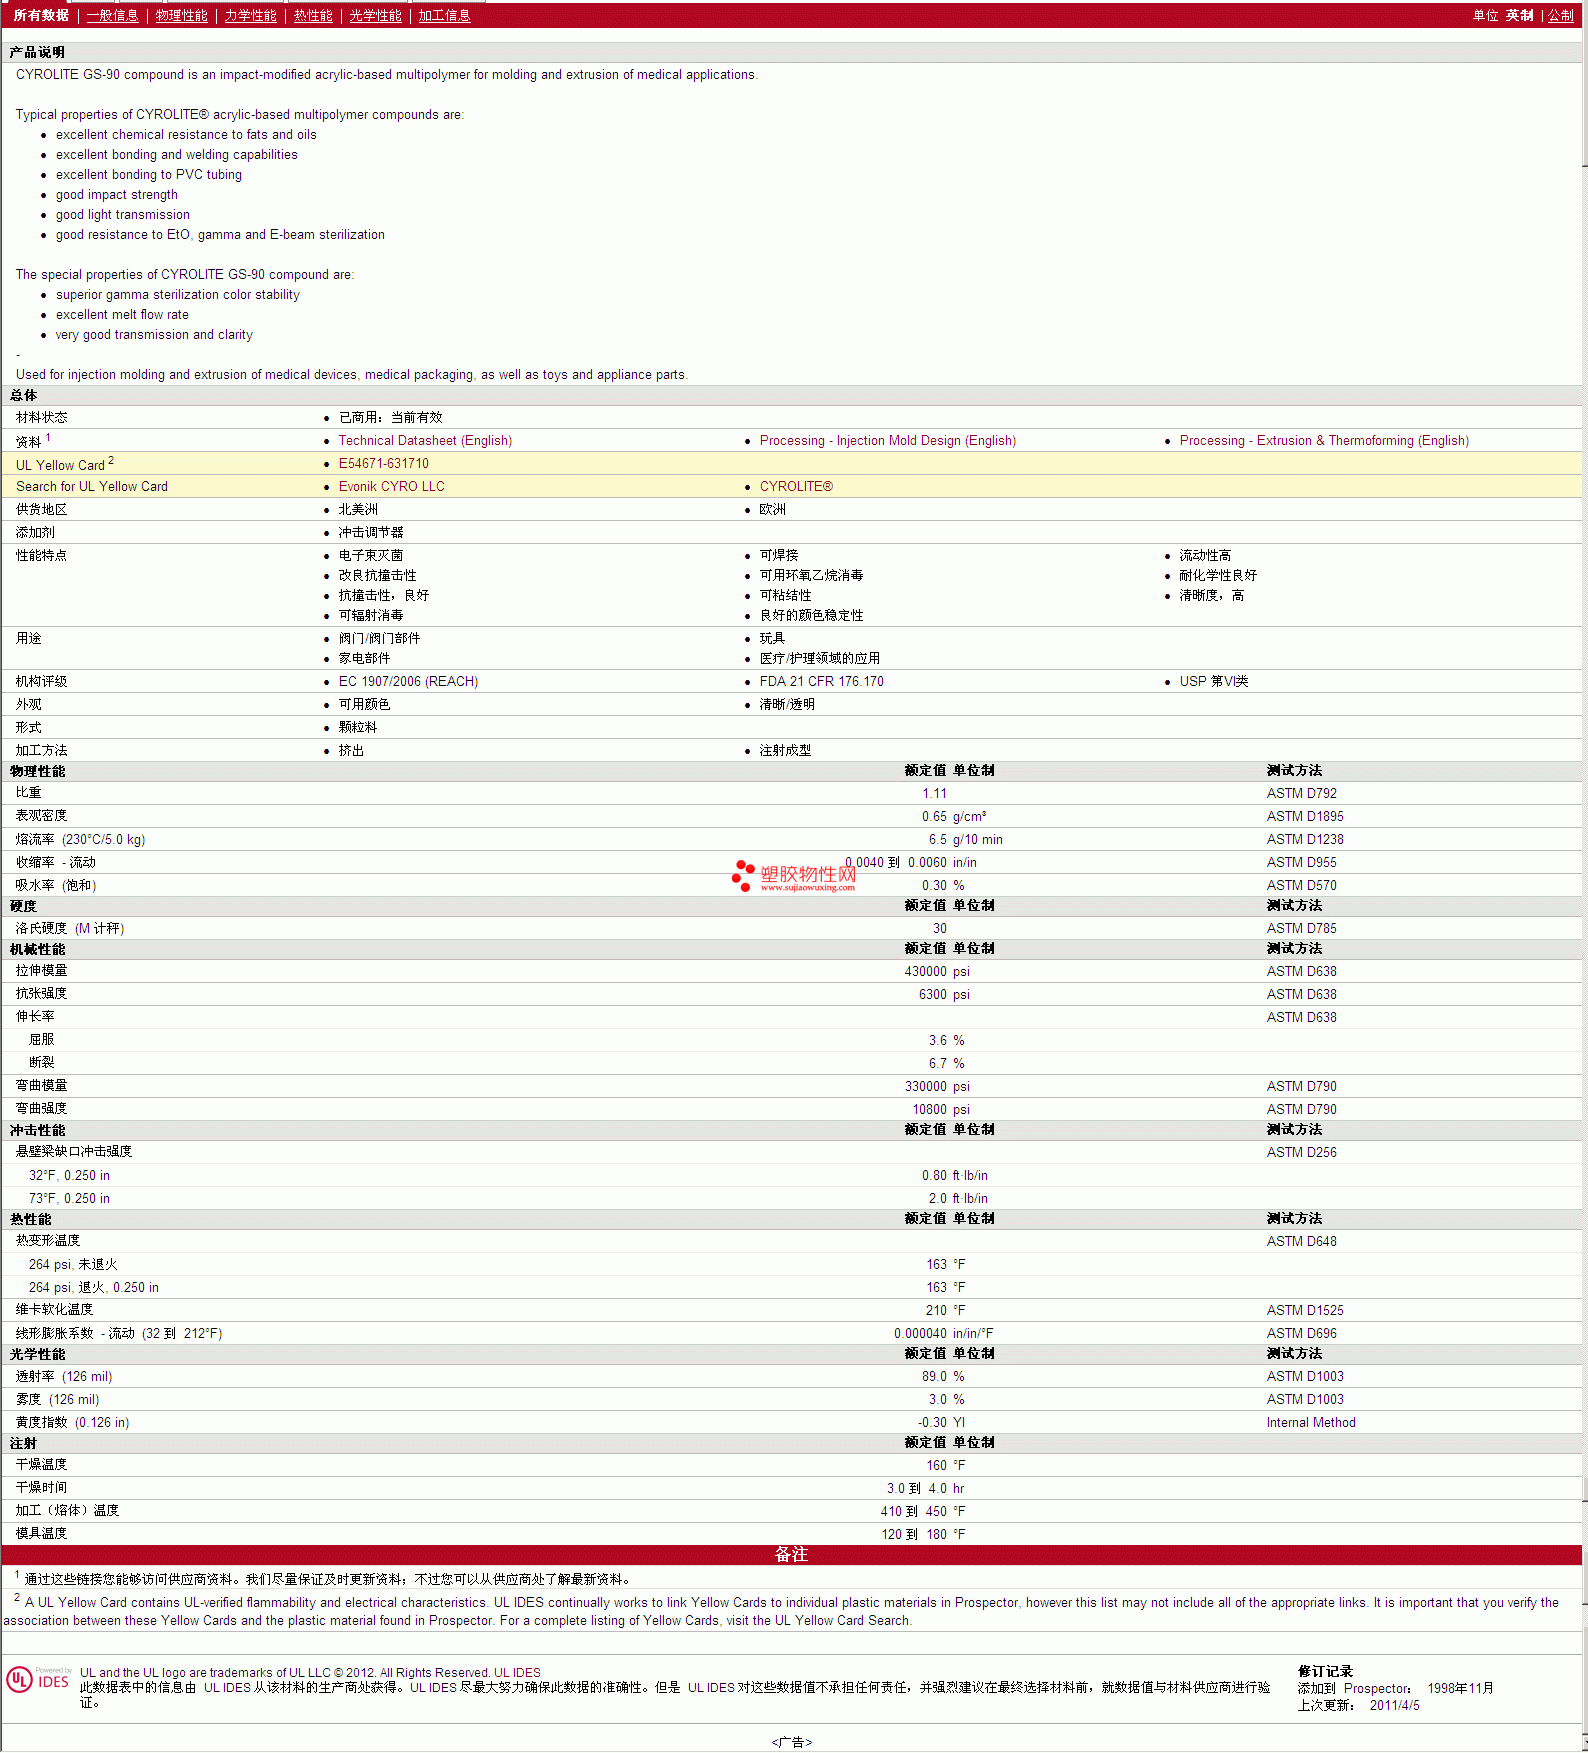1588x1753 pixels.
Task: Click the 修订记录 heading
Action: [x=1325, y=1672]
